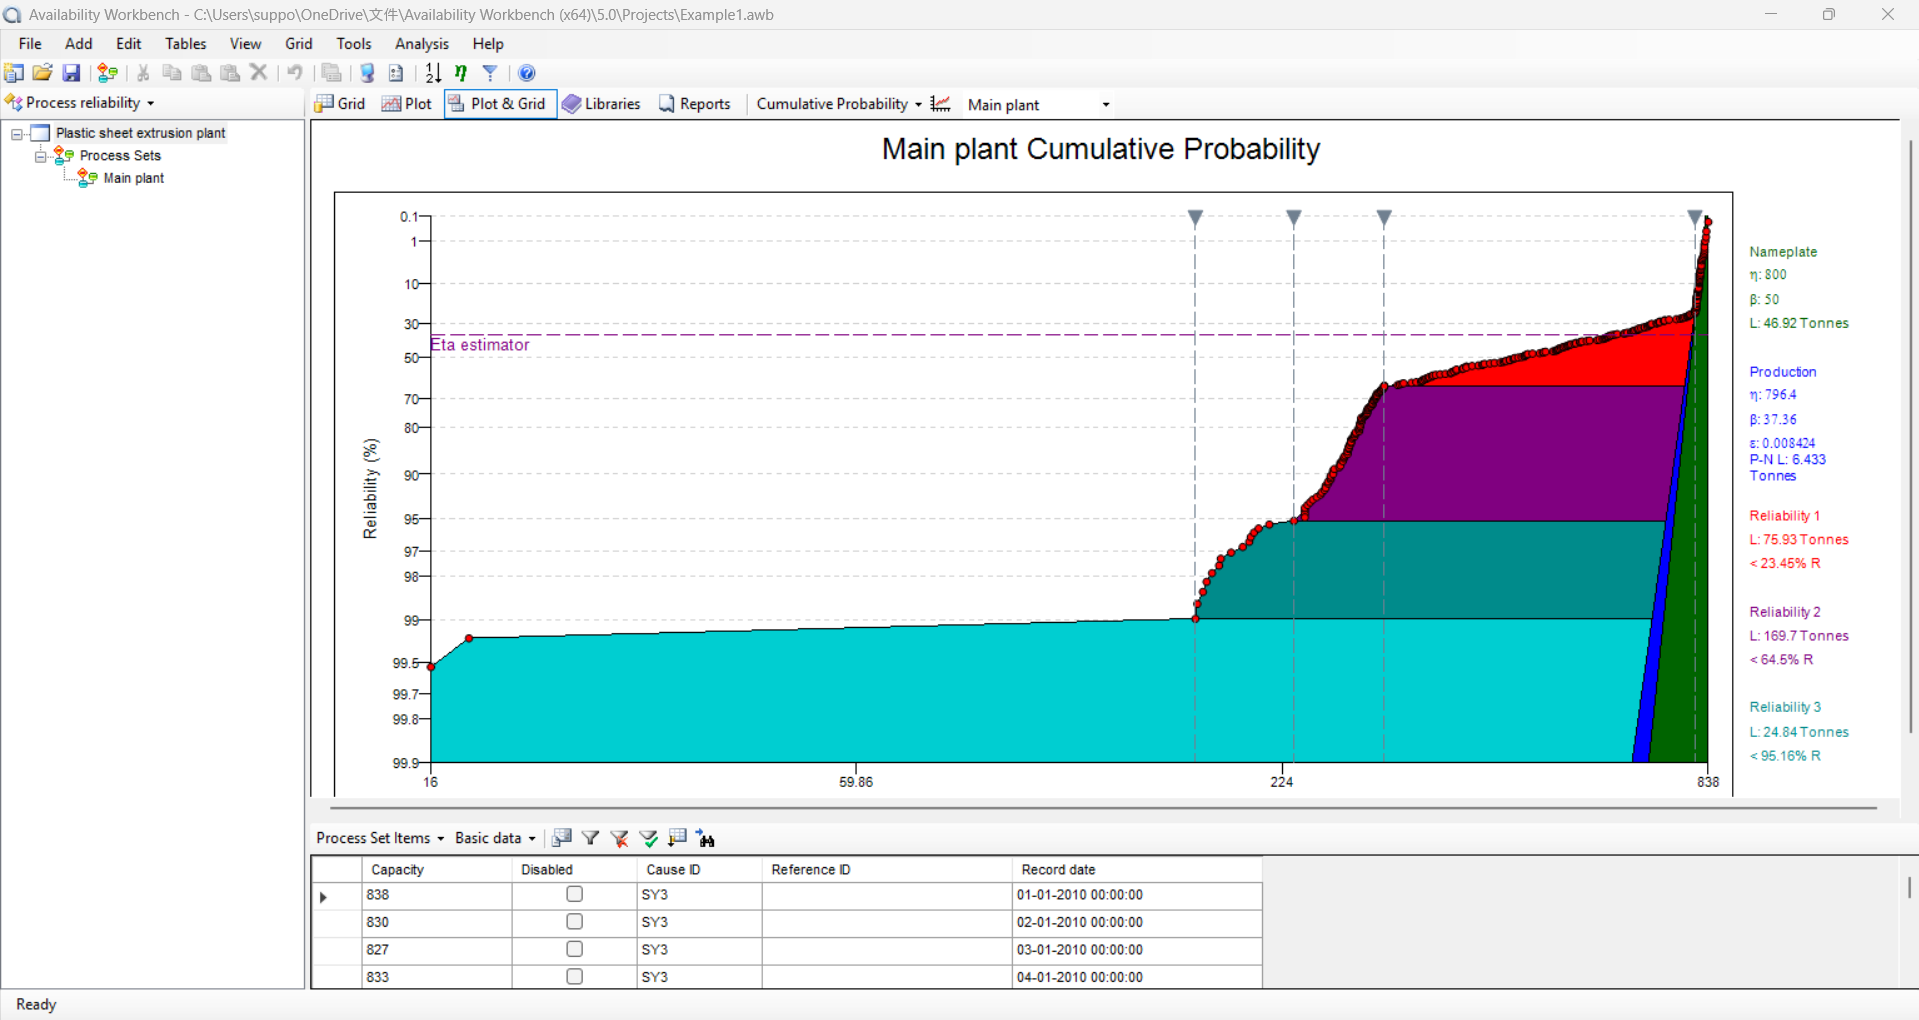1919x1020 pixels.
Task: Tick the Disabled checkbox for capacity 833
Action: pyautogui.click(x=574, y=976)
